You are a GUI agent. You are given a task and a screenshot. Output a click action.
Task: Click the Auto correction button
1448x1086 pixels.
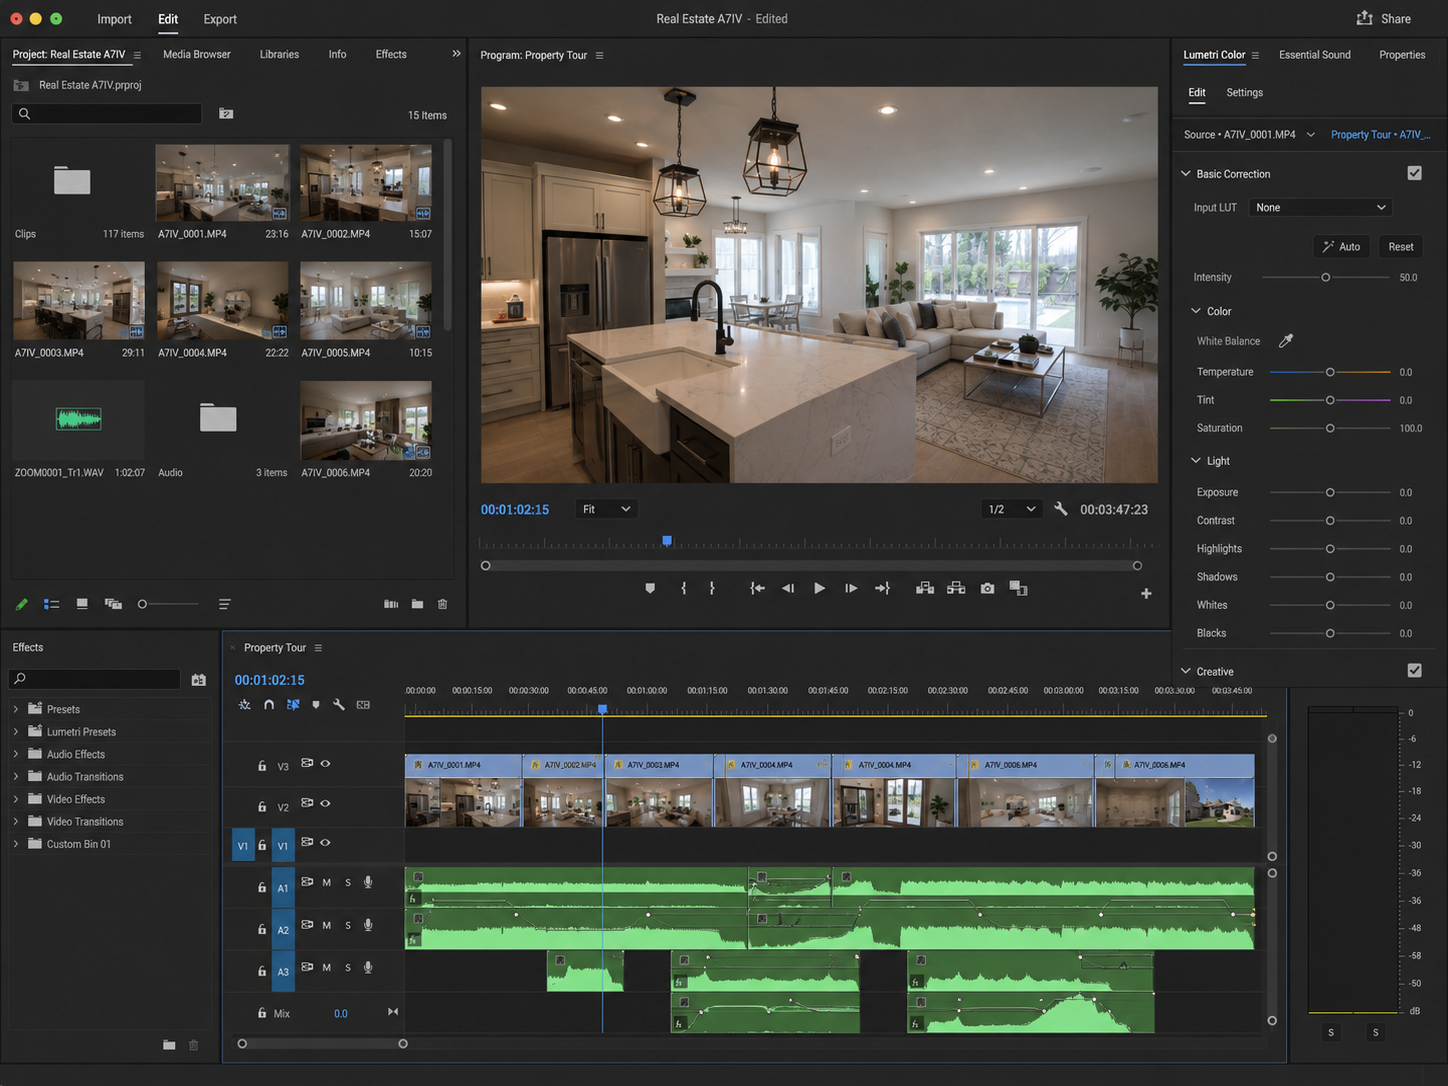(x=1341, y=246)
